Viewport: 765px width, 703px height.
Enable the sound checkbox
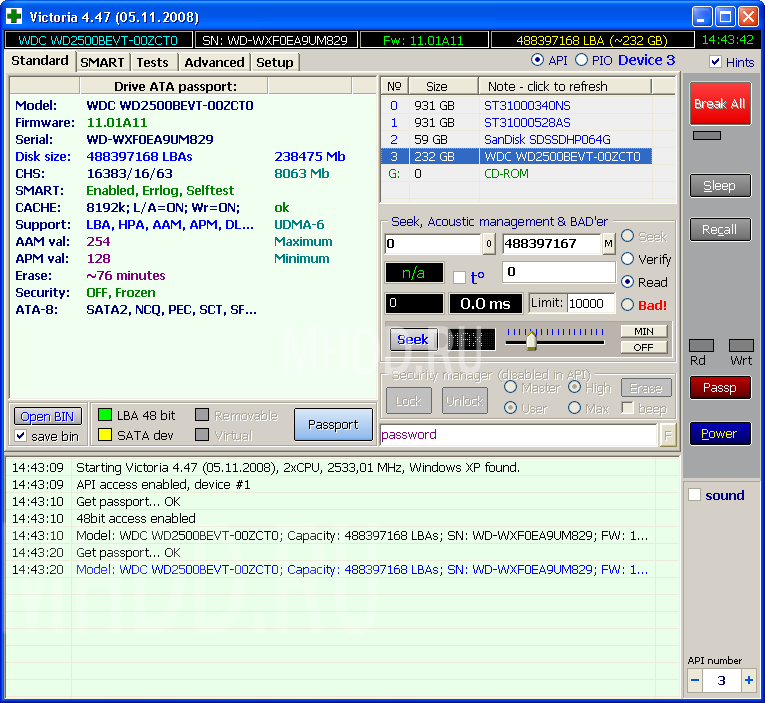click(694, 495)
